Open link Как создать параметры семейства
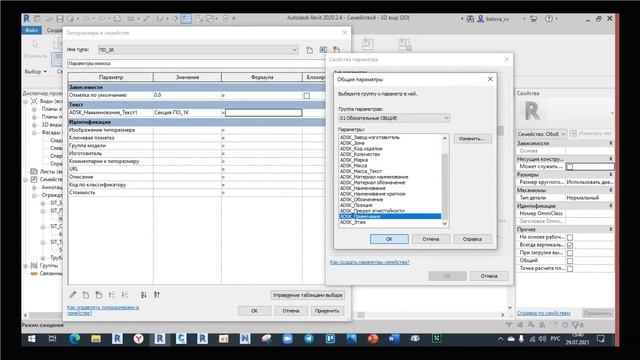The height and width of the screenshot is (360, 640). [369, 262]
